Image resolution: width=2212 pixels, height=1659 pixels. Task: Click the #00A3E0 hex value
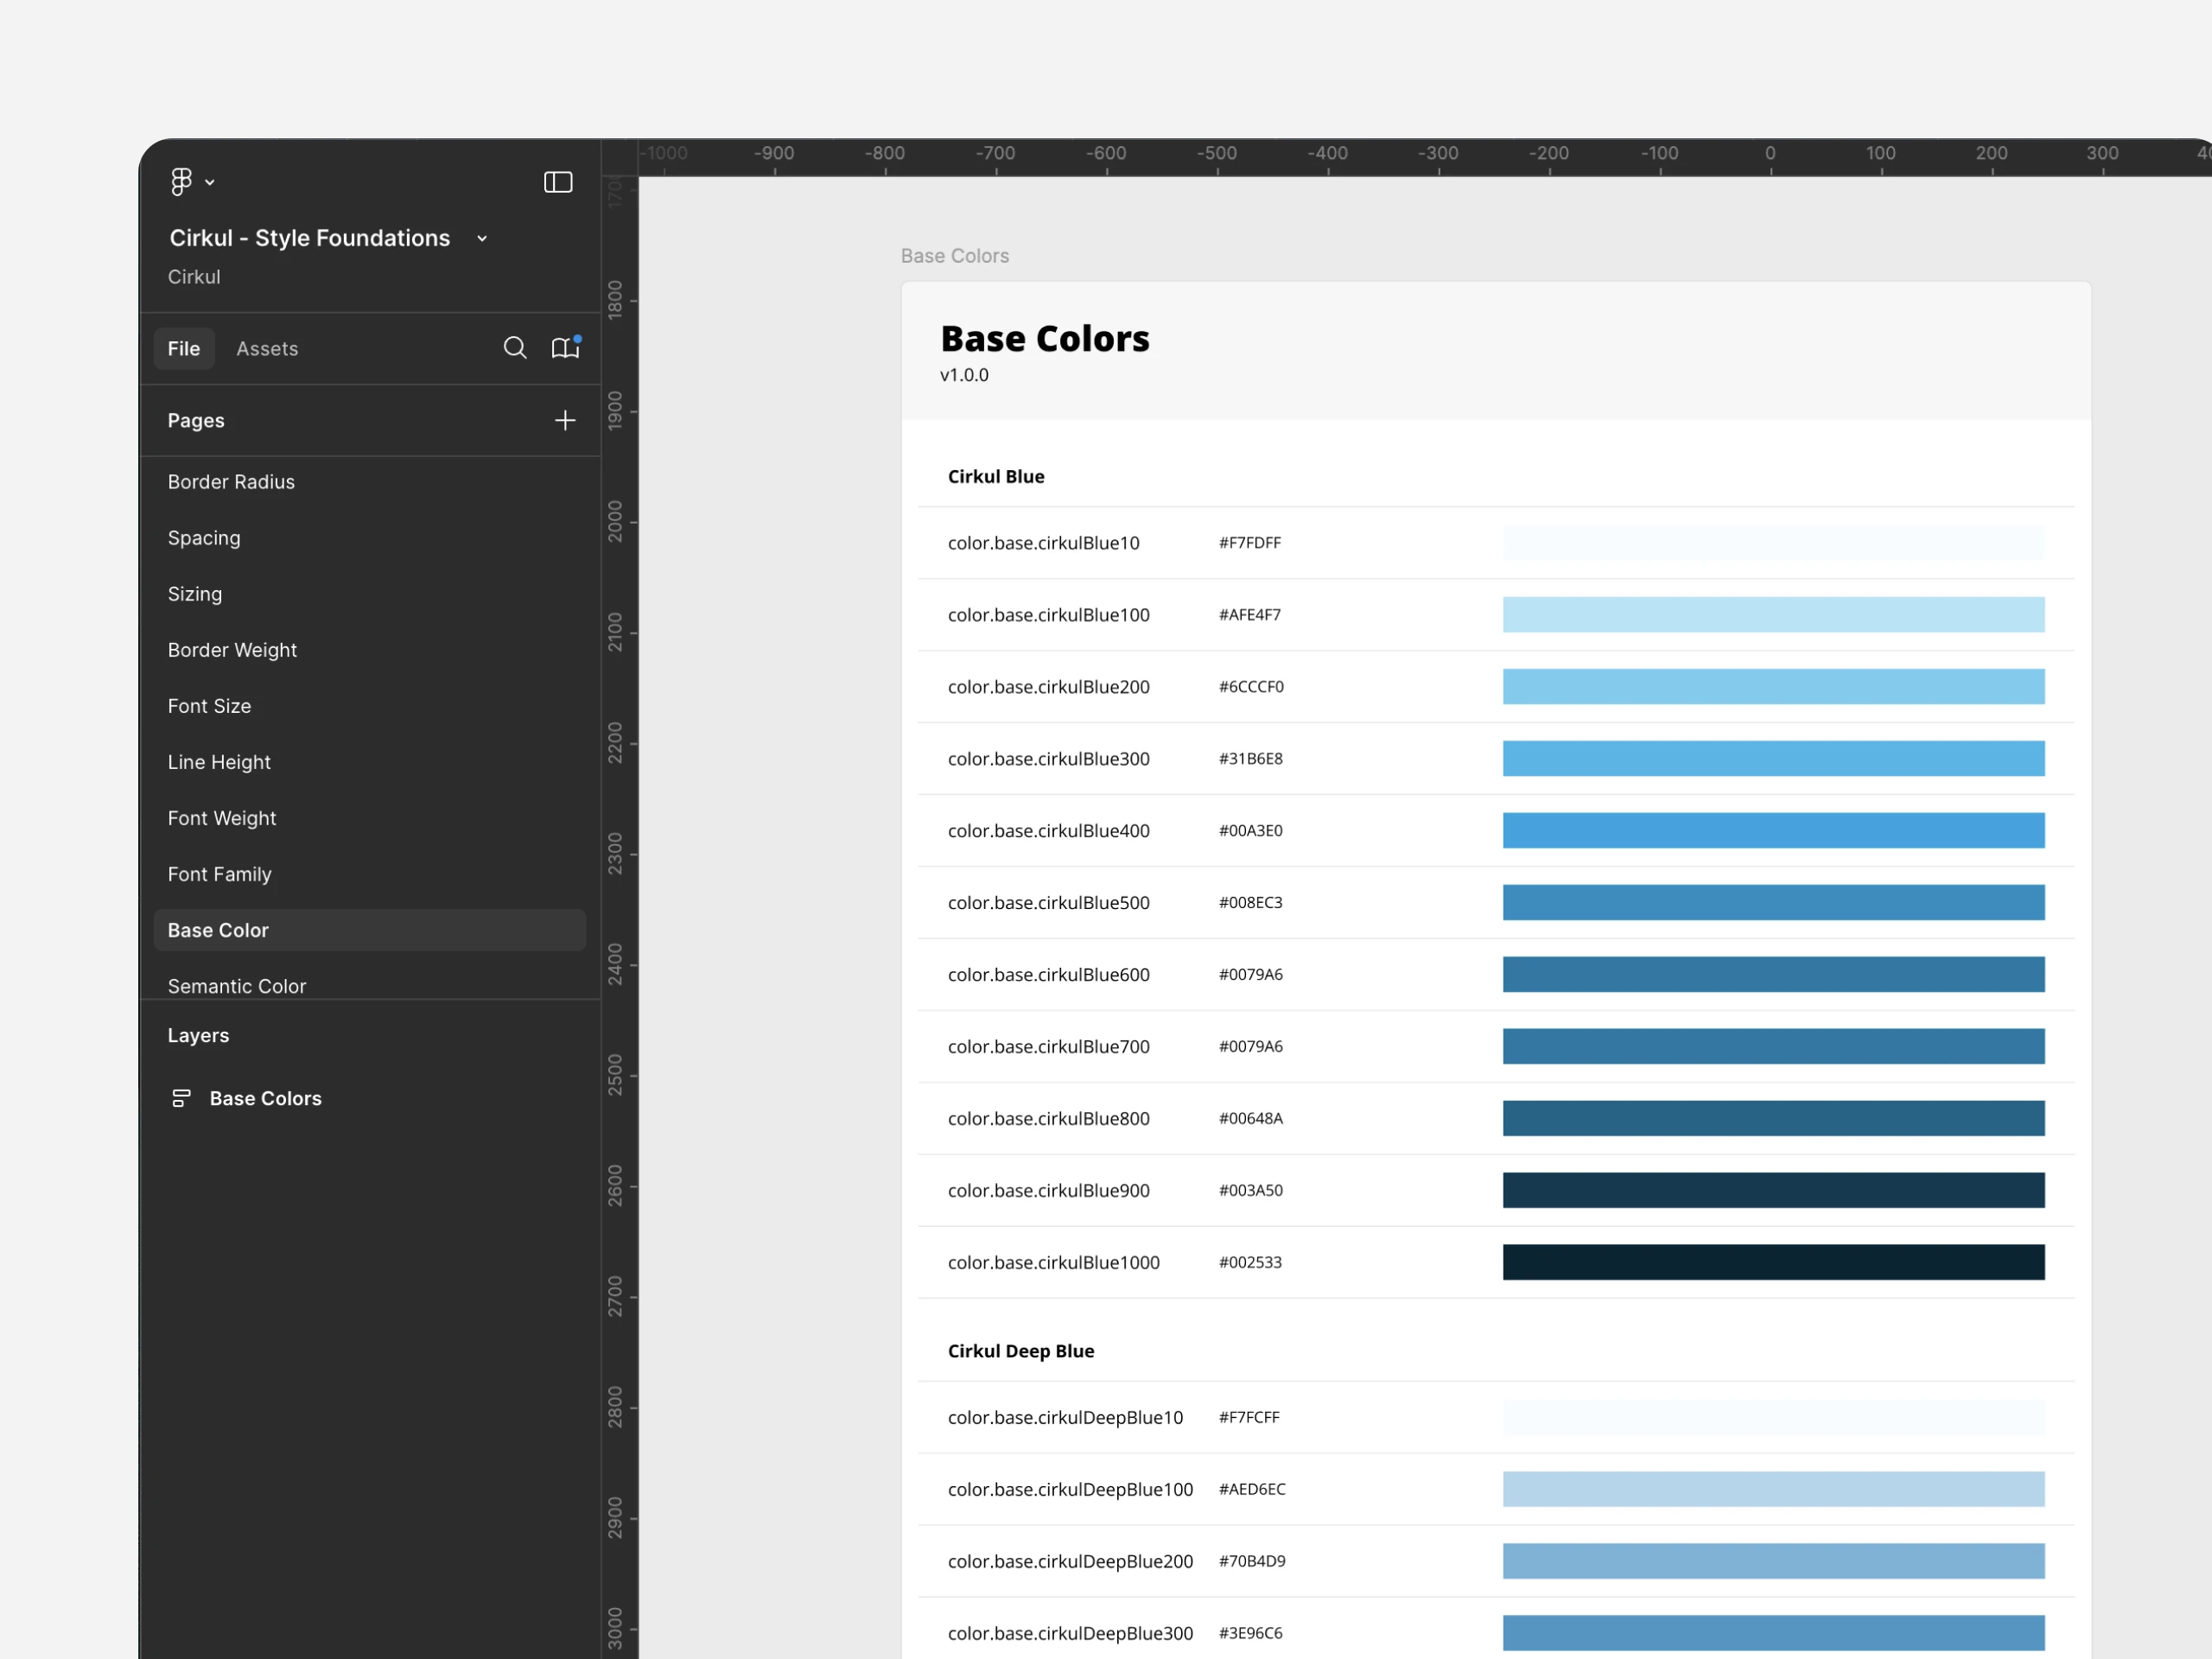point(1251,831)
